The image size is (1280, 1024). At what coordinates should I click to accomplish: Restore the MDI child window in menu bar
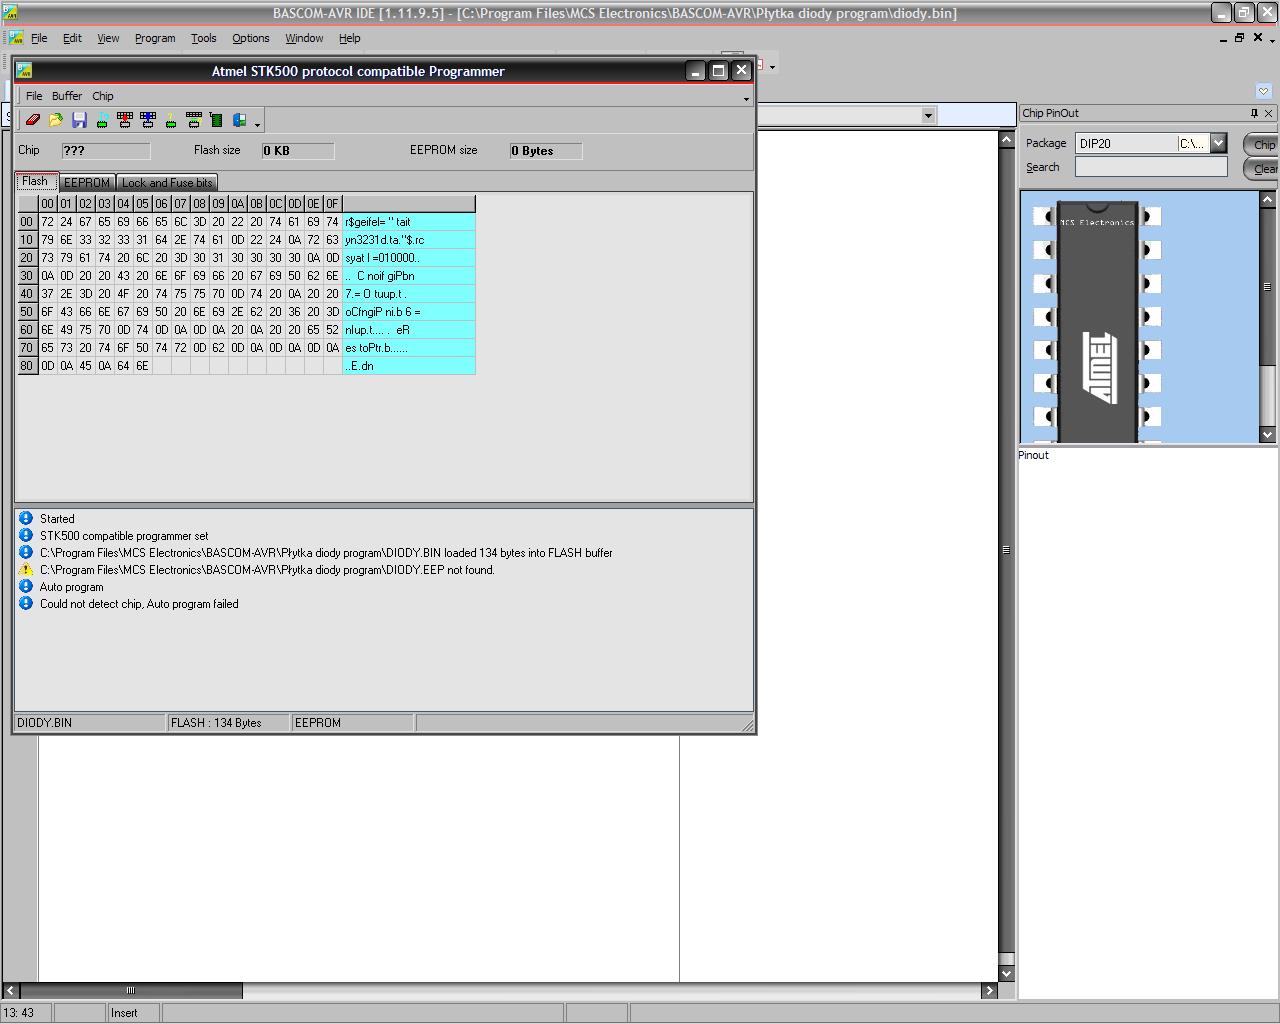tap(1239, 38)
